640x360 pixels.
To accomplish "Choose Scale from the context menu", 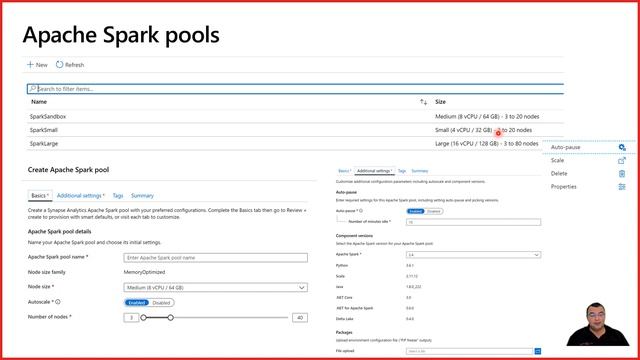I will pyautogui.click(x=557, y=160).
